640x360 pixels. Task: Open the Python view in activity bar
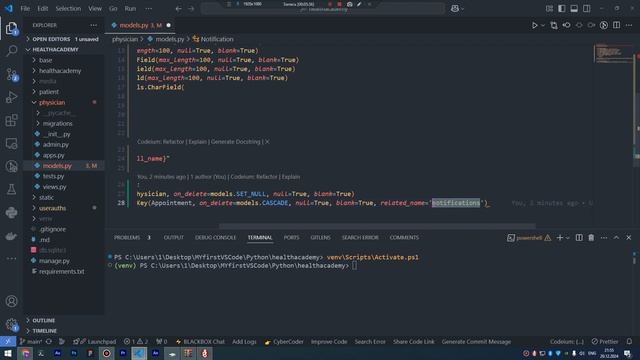coord(11,212)
